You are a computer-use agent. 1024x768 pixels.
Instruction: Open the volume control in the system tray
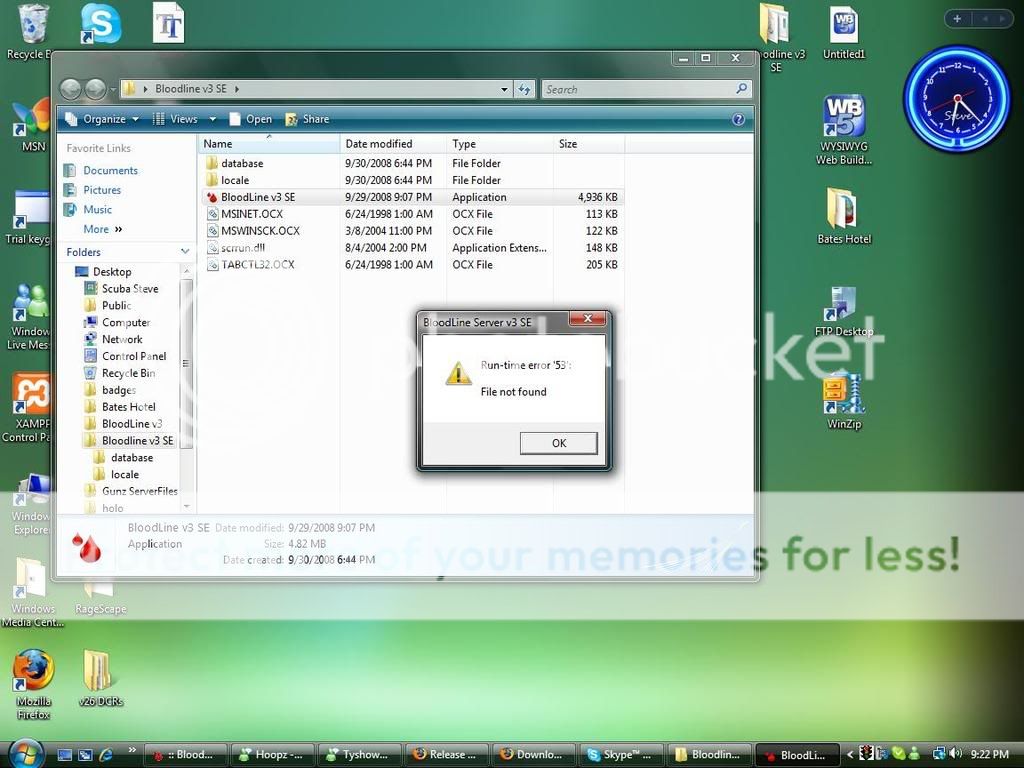tap(956, 754)
